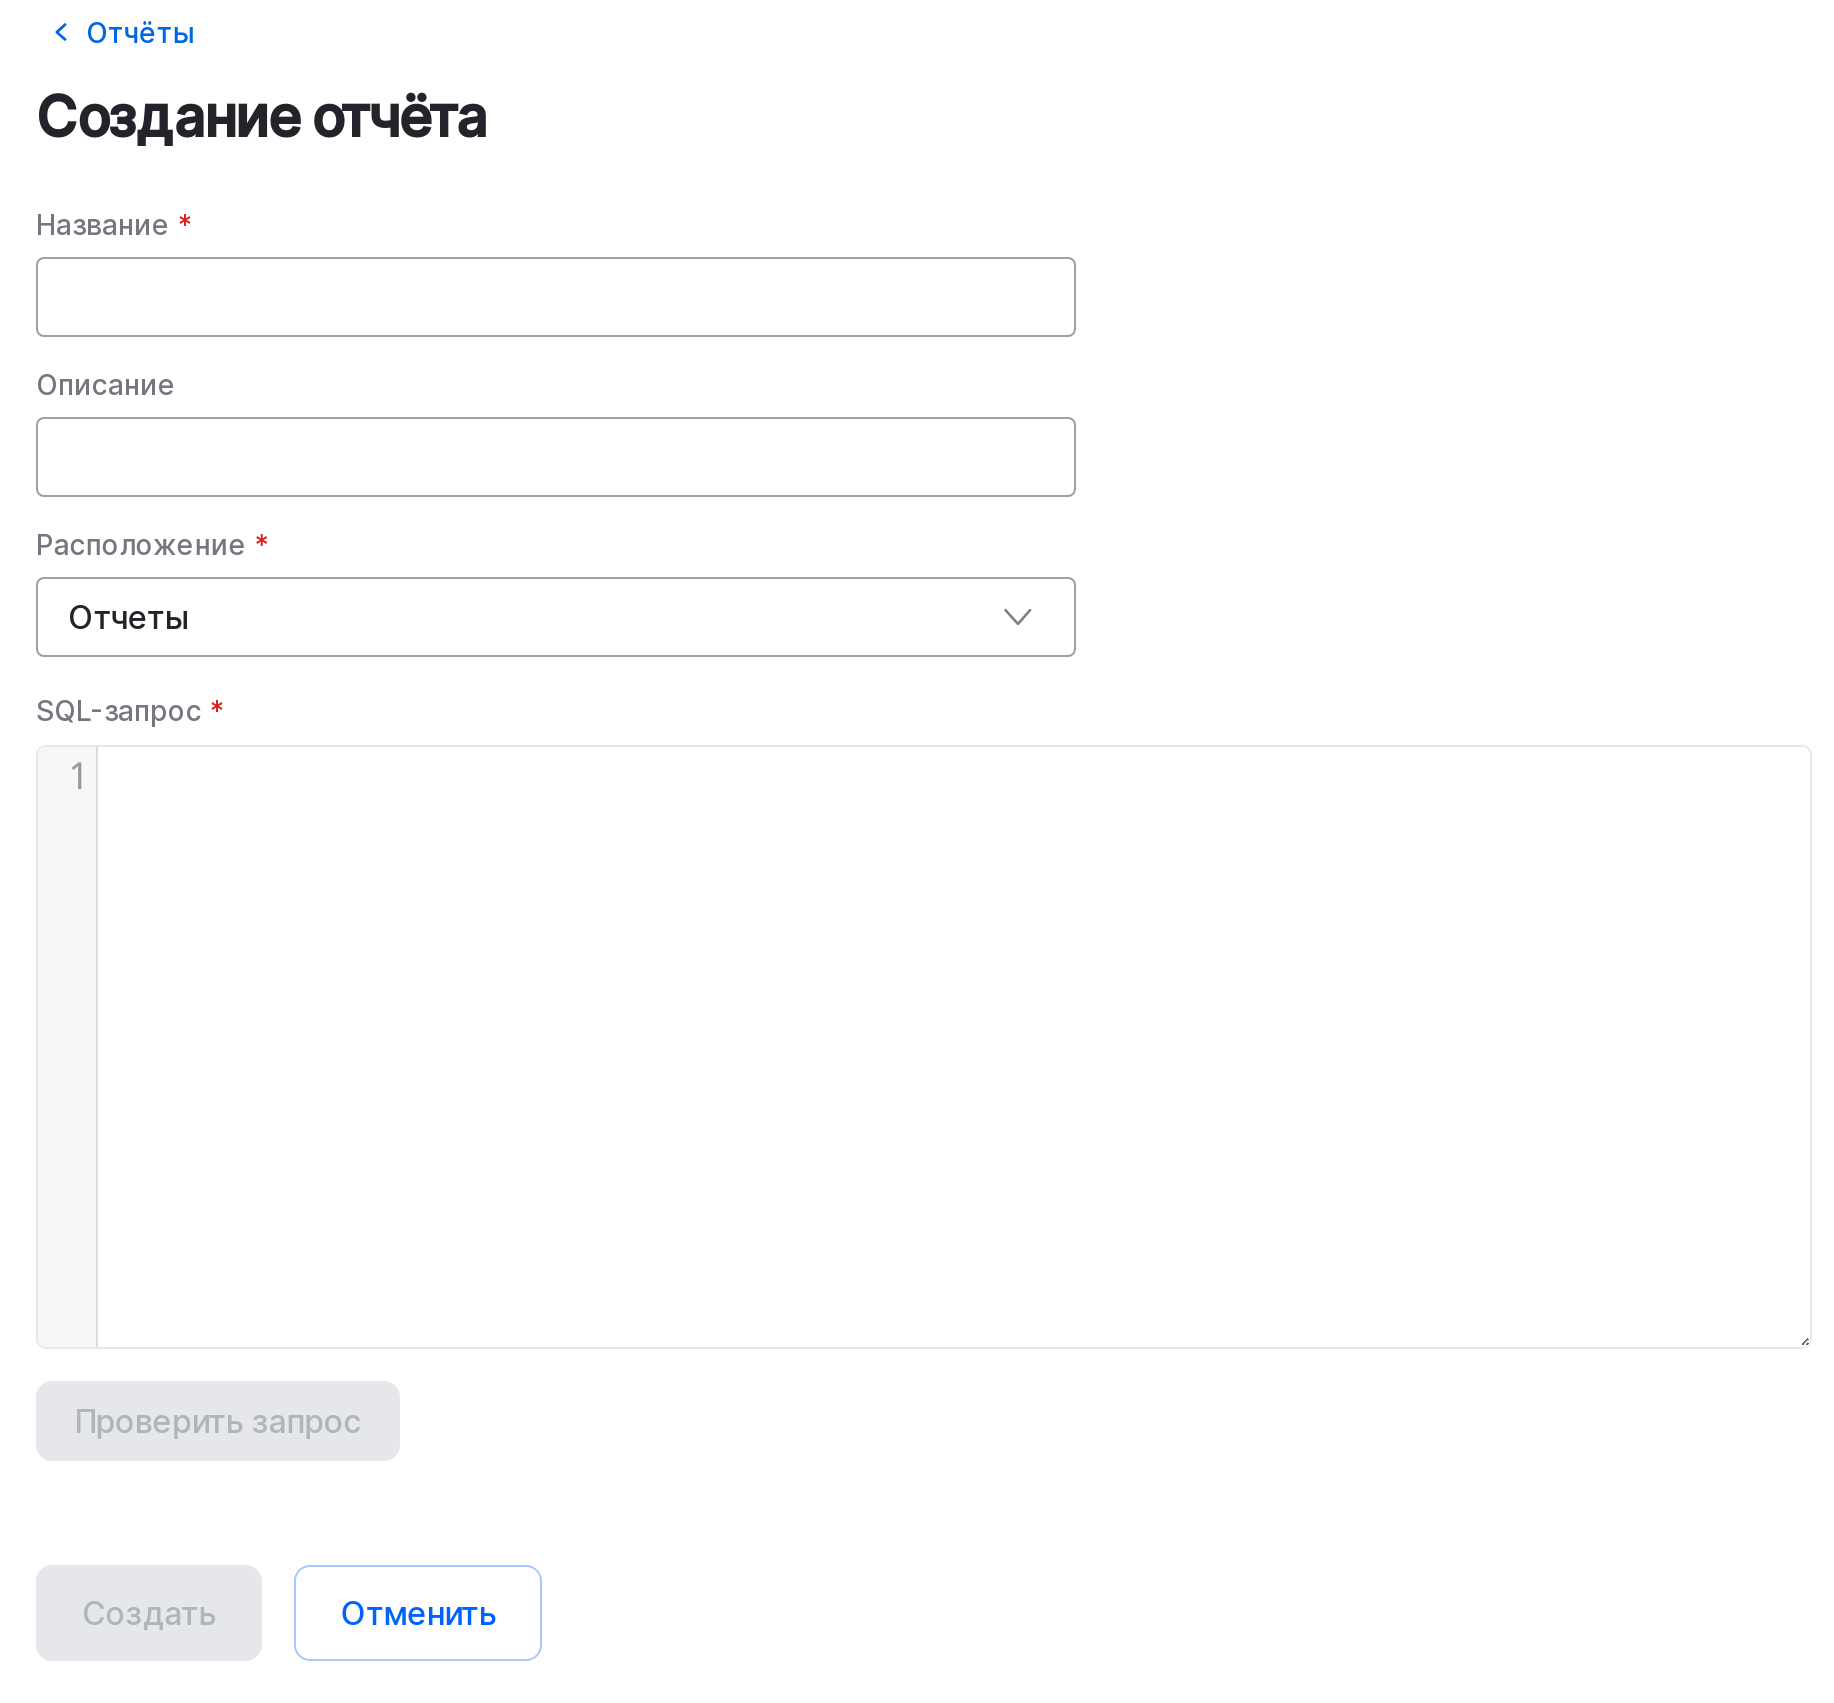This screenshot has width=1834, height=1703.
Task: Click line number 1 in editor gutter
Action: tap(77, 776)
